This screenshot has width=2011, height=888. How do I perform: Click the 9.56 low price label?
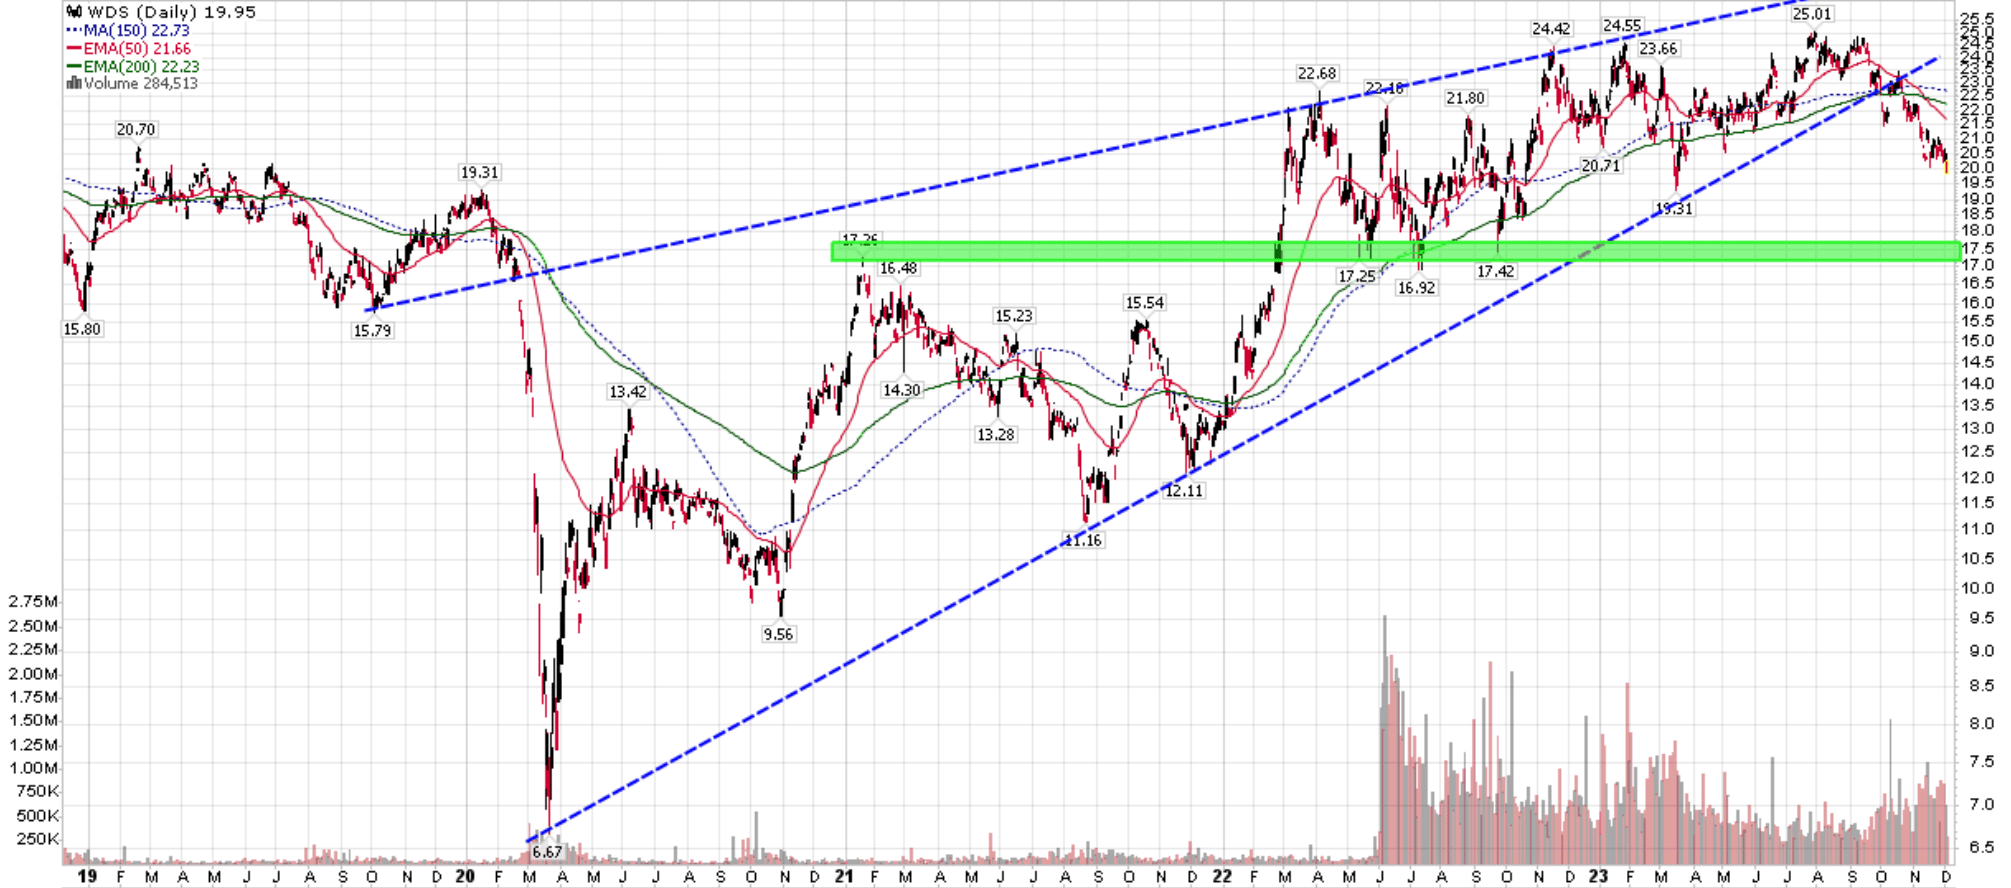[778, 634]
